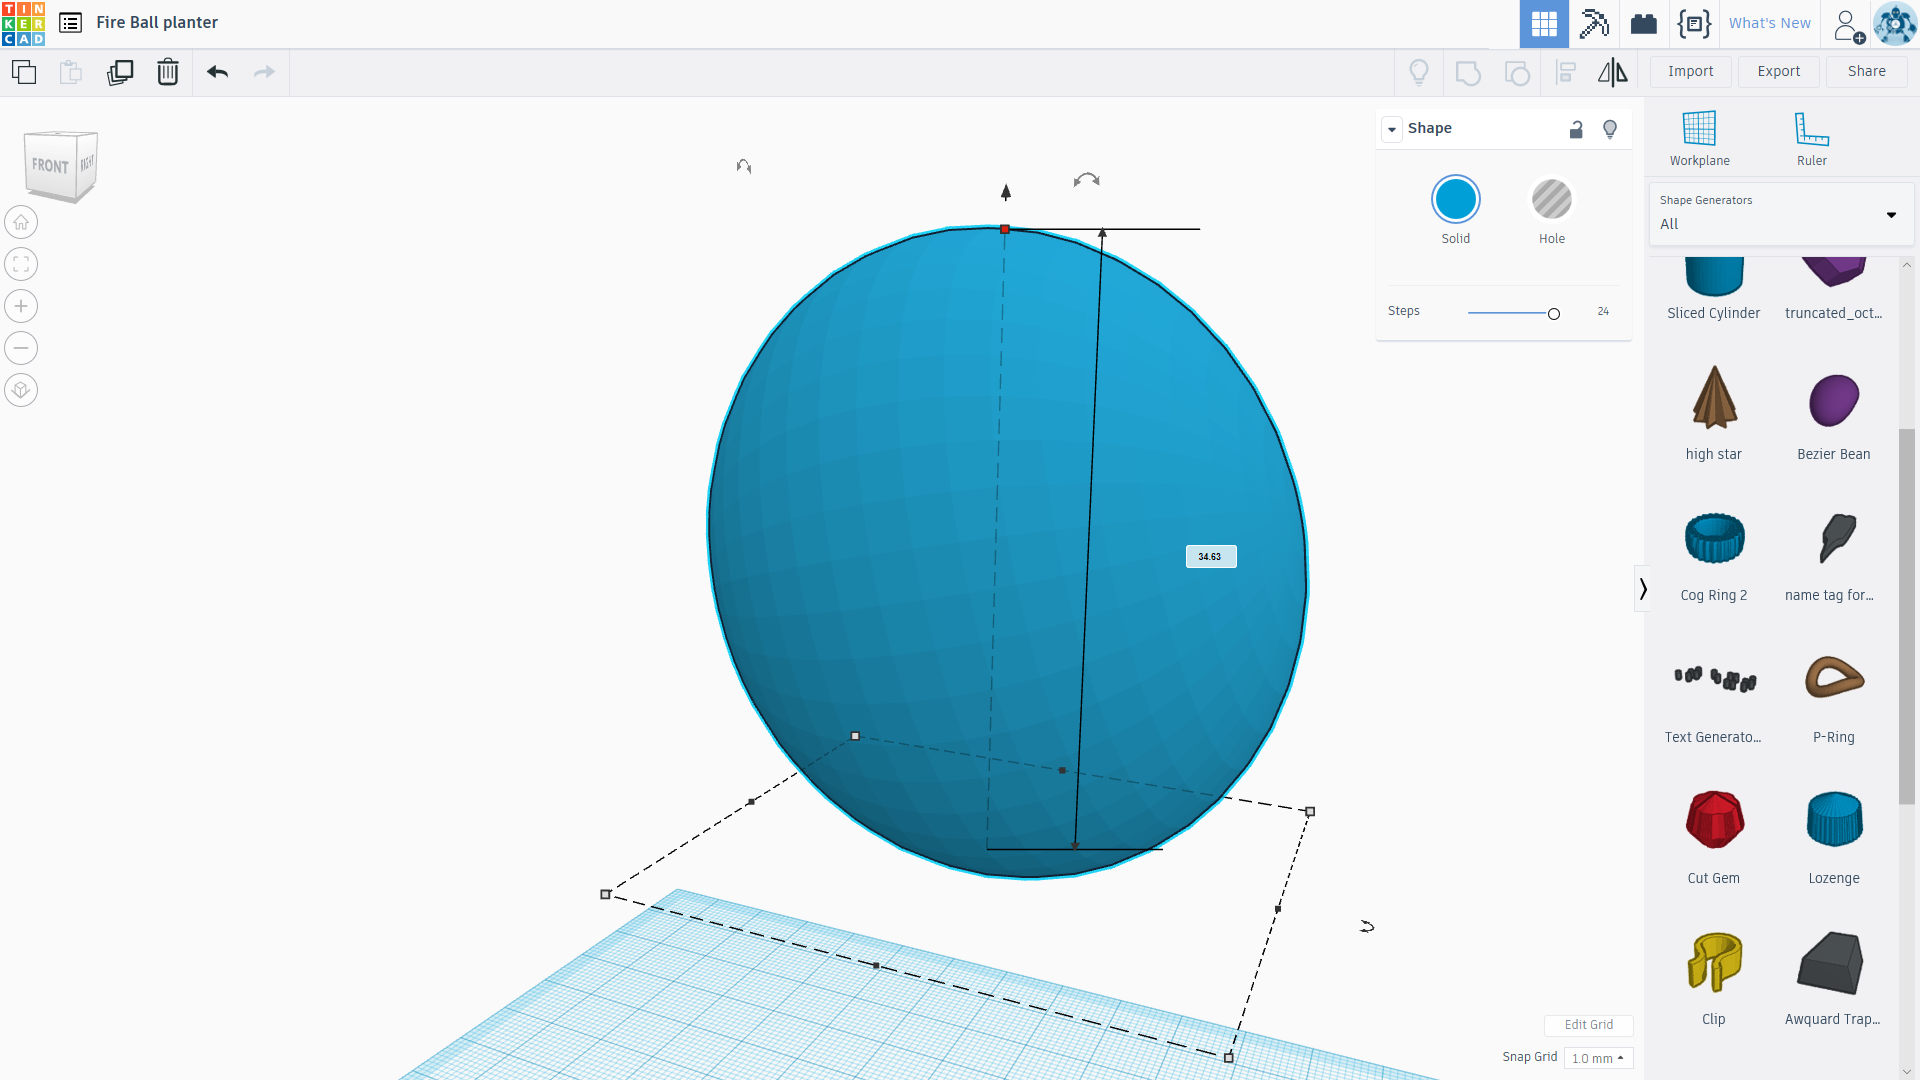Zoom out with the minus icon

21,348
